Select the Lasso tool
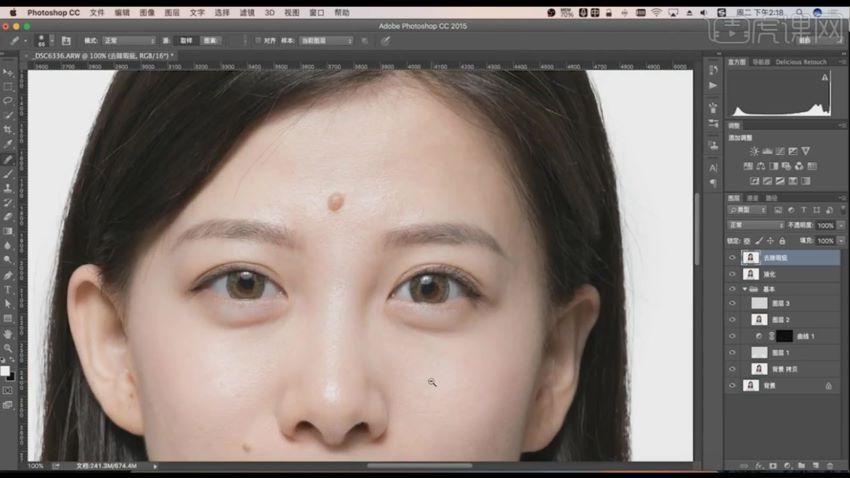The width and height of the screenshot is (850, 478). pos(8,101)
